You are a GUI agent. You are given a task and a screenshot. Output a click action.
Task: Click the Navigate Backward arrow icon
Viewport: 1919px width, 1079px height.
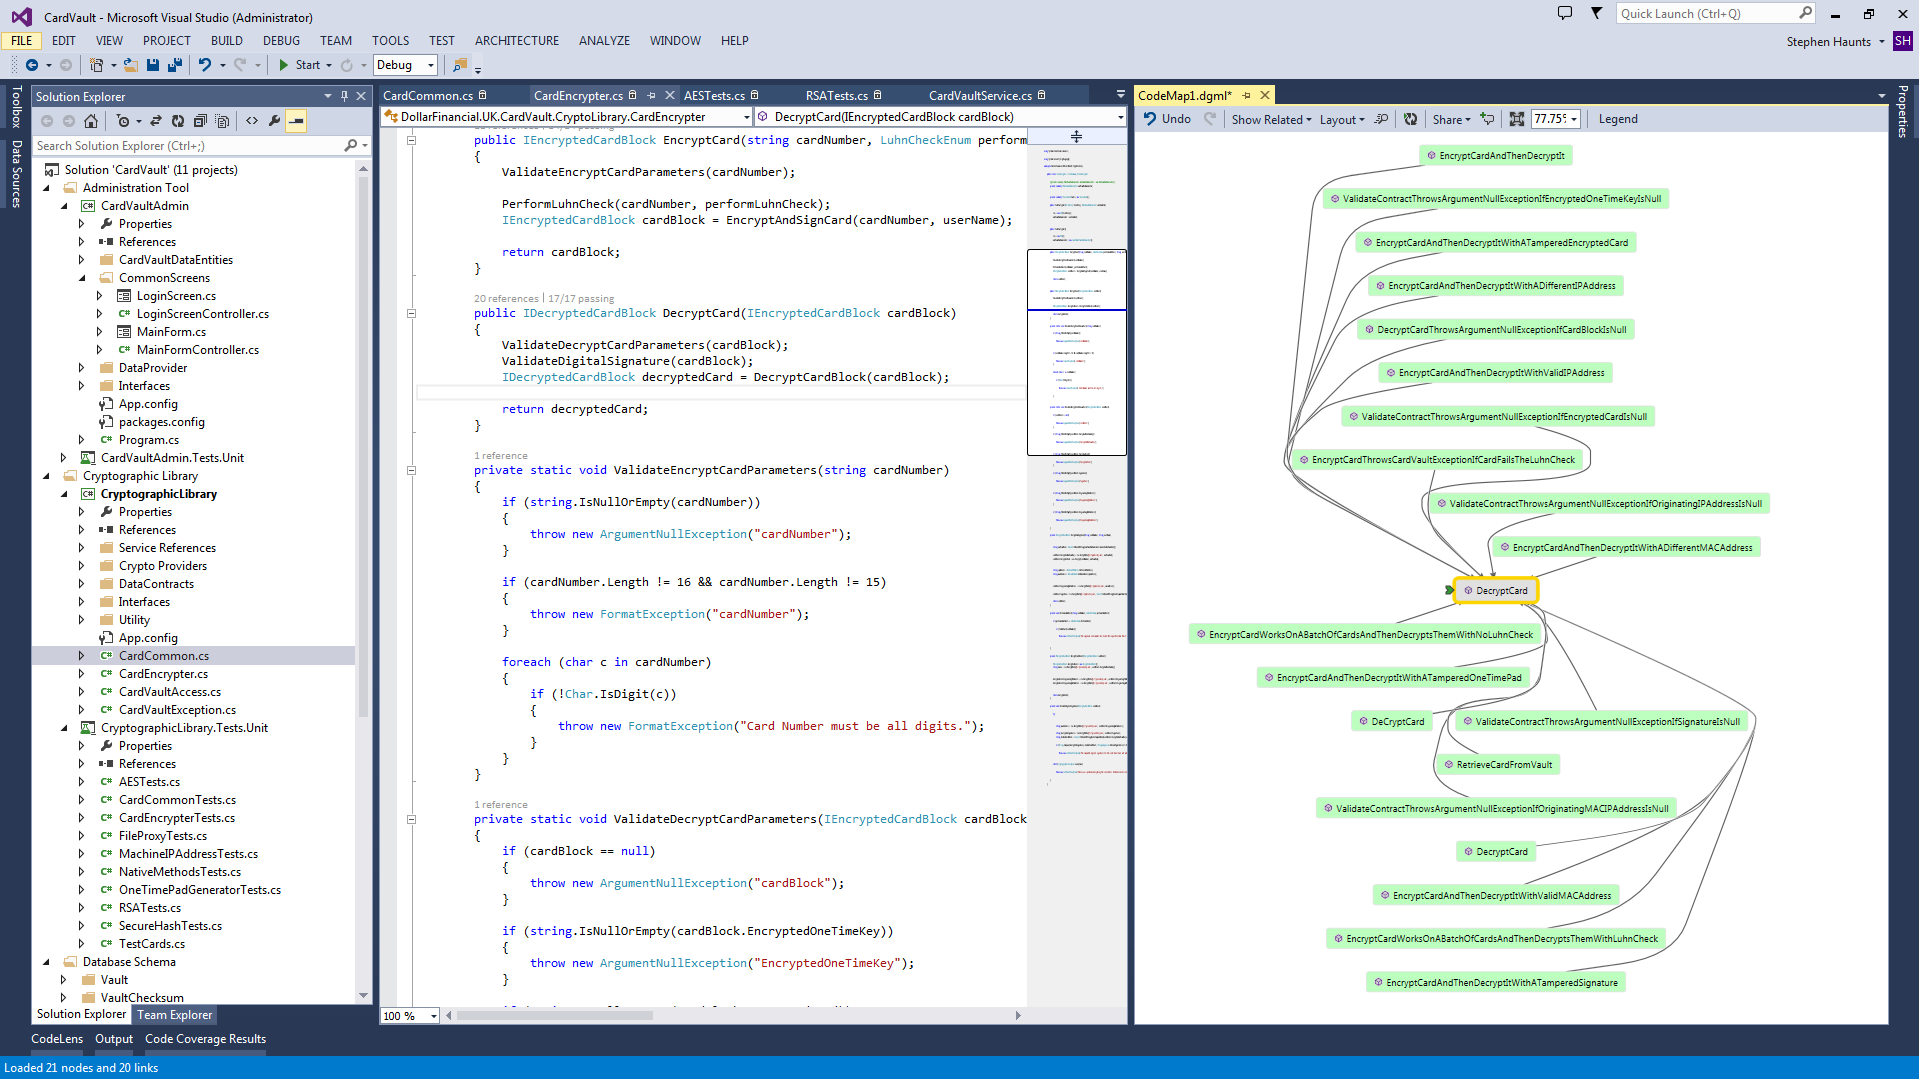point(32,65)
